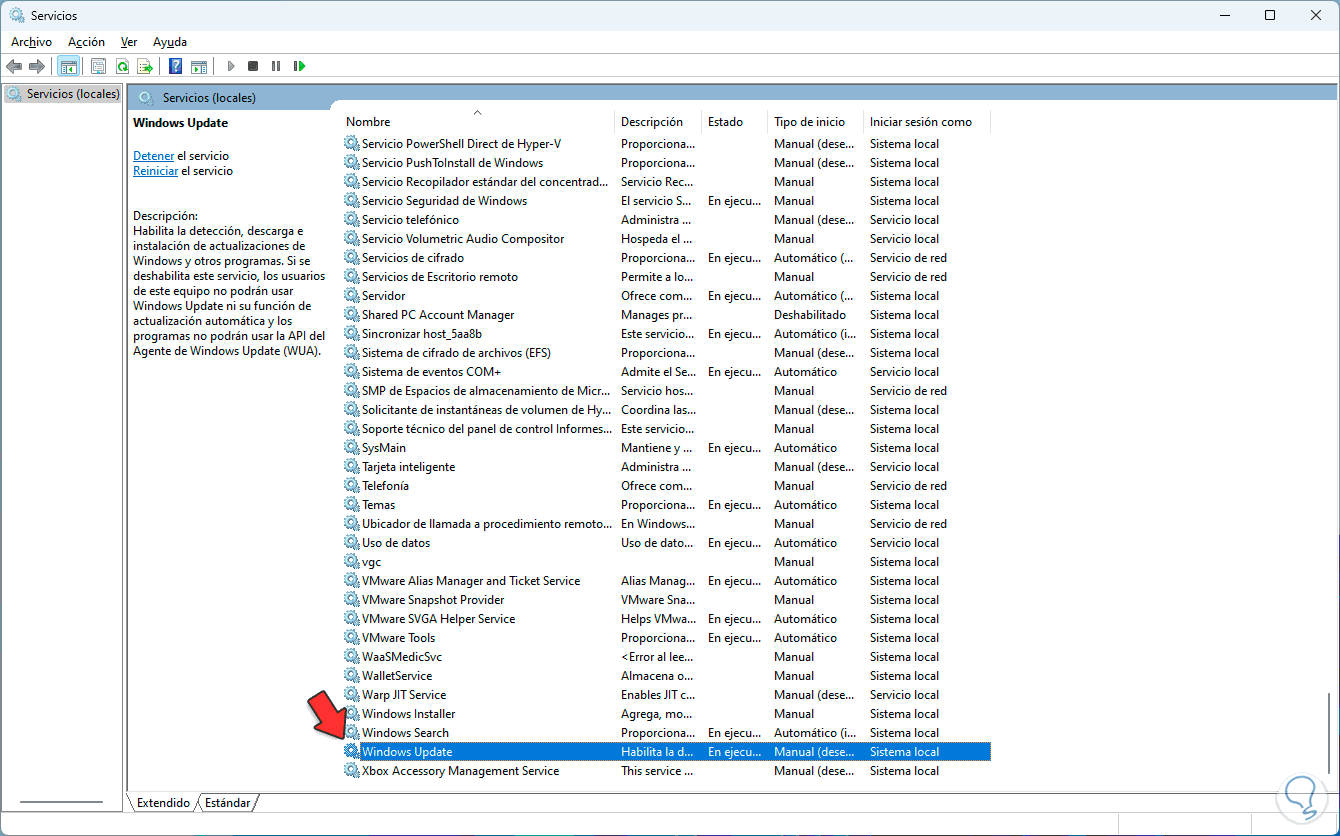Image resolution: width=1340 pixels, height=836 pixels.
Task: Open the Archivo menu
Action: (x=31, y=42)
